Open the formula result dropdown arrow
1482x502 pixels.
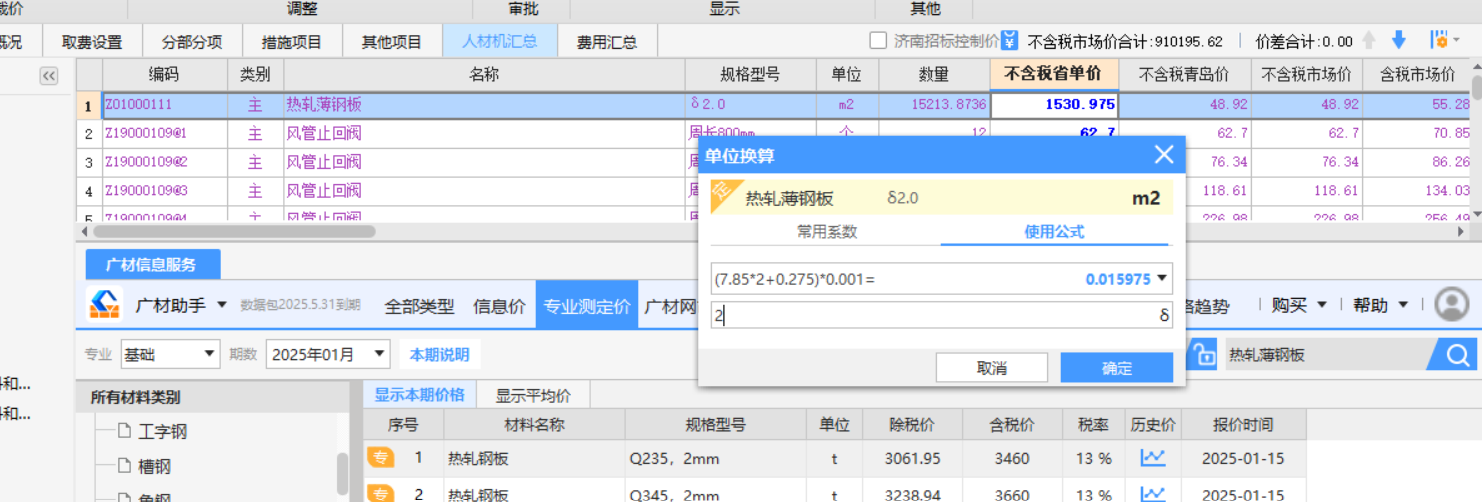click(x=1161, y=279)
